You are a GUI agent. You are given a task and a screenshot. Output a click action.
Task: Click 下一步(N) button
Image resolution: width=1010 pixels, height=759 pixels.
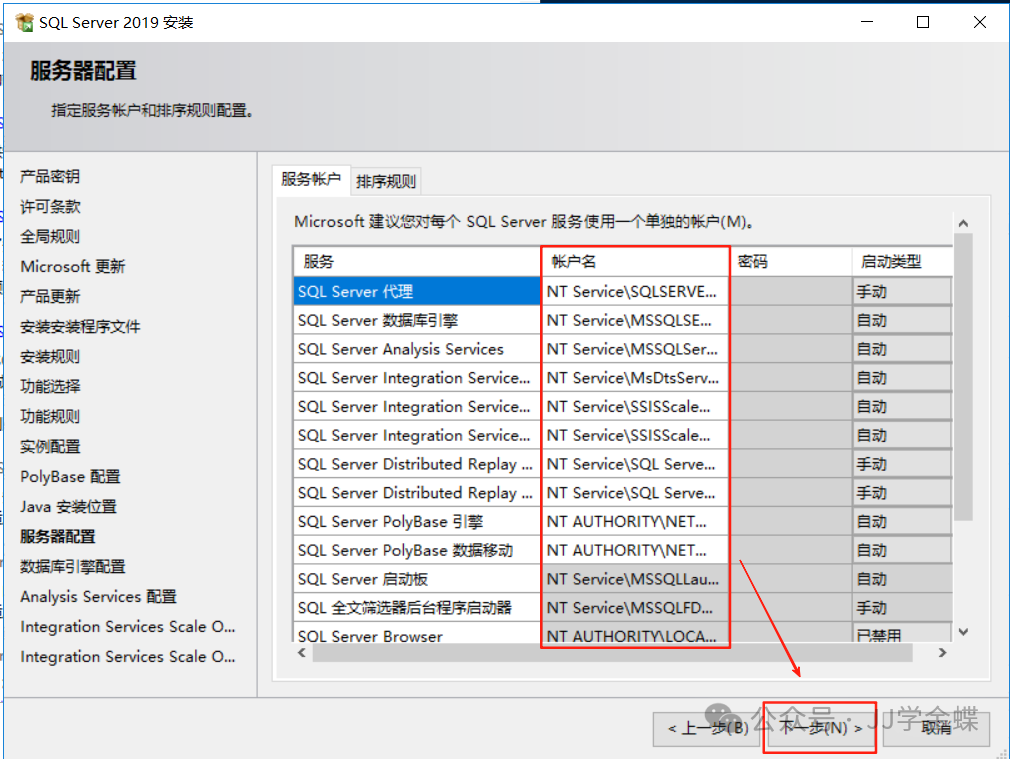(821, 728)
